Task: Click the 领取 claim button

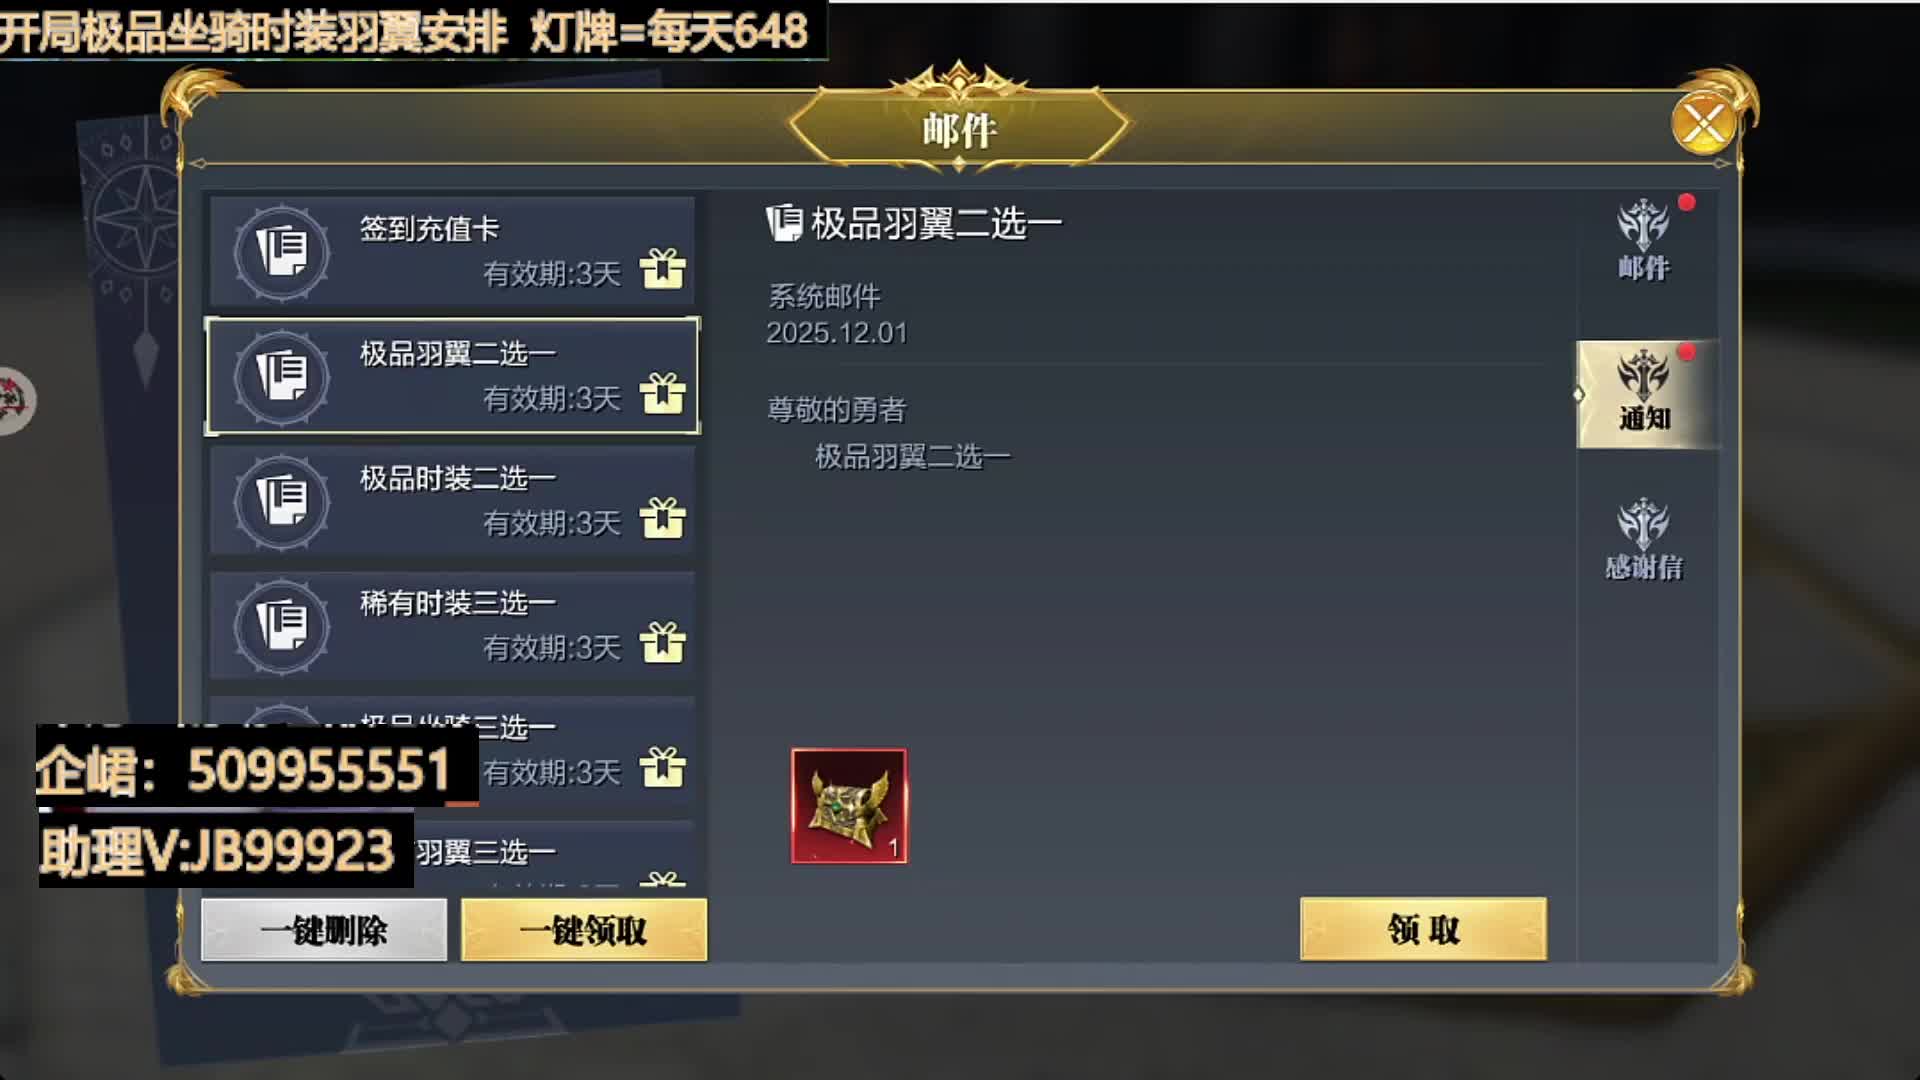Action: (x=1423, y=929)
